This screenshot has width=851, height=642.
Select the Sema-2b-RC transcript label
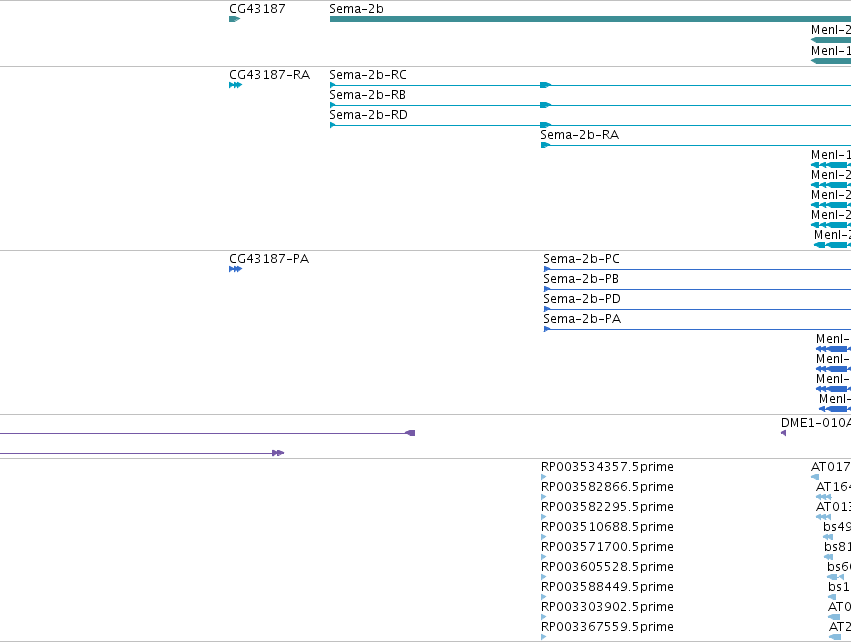[x=367, y=75]
